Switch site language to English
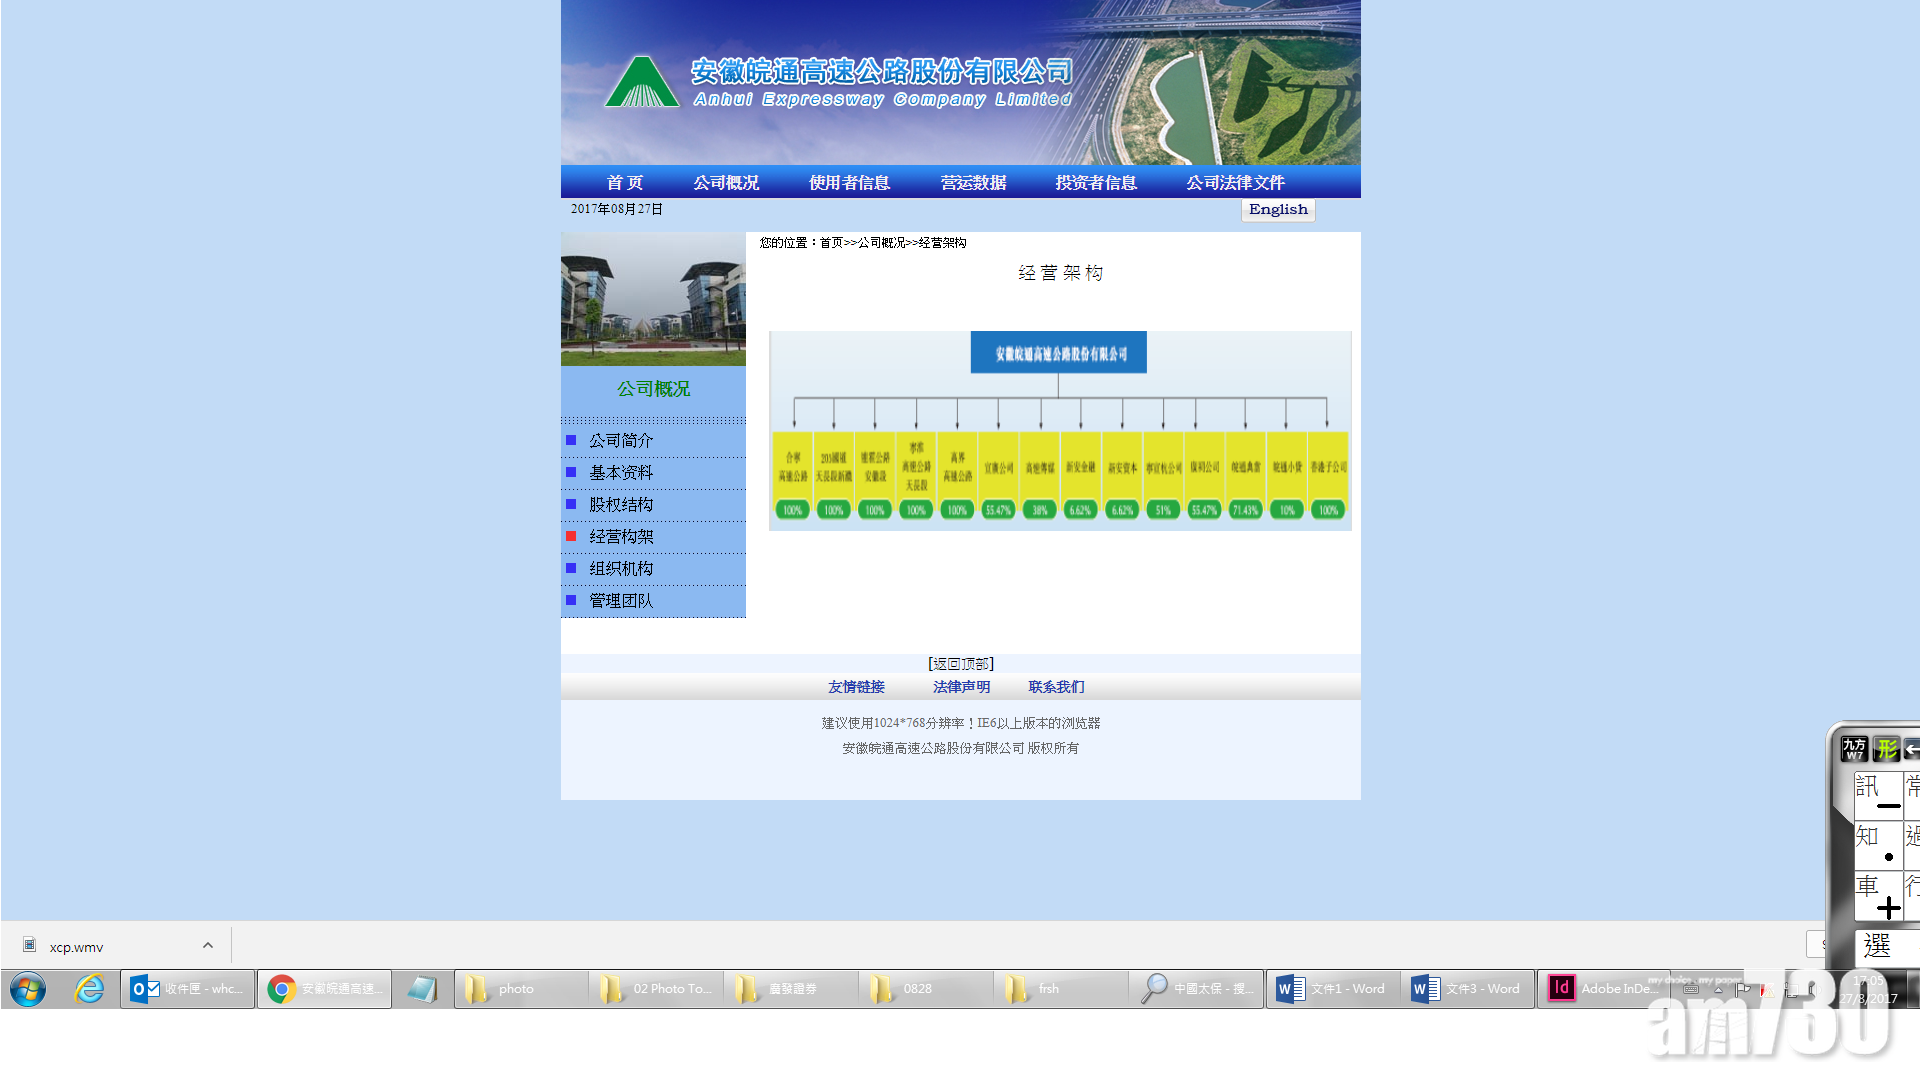The height and width of the screenshot is (1080, 1920). tap(1278, 209)
